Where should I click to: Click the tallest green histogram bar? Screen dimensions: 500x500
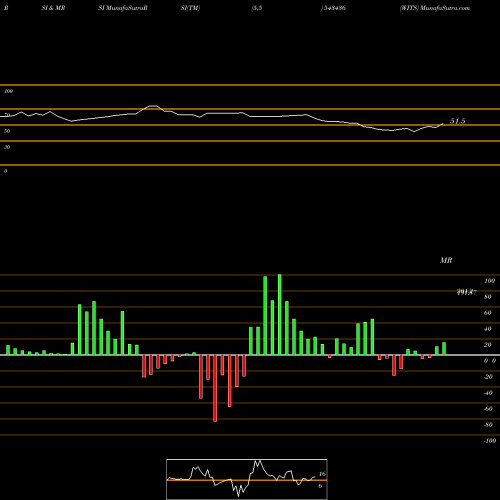coord(279,315)
